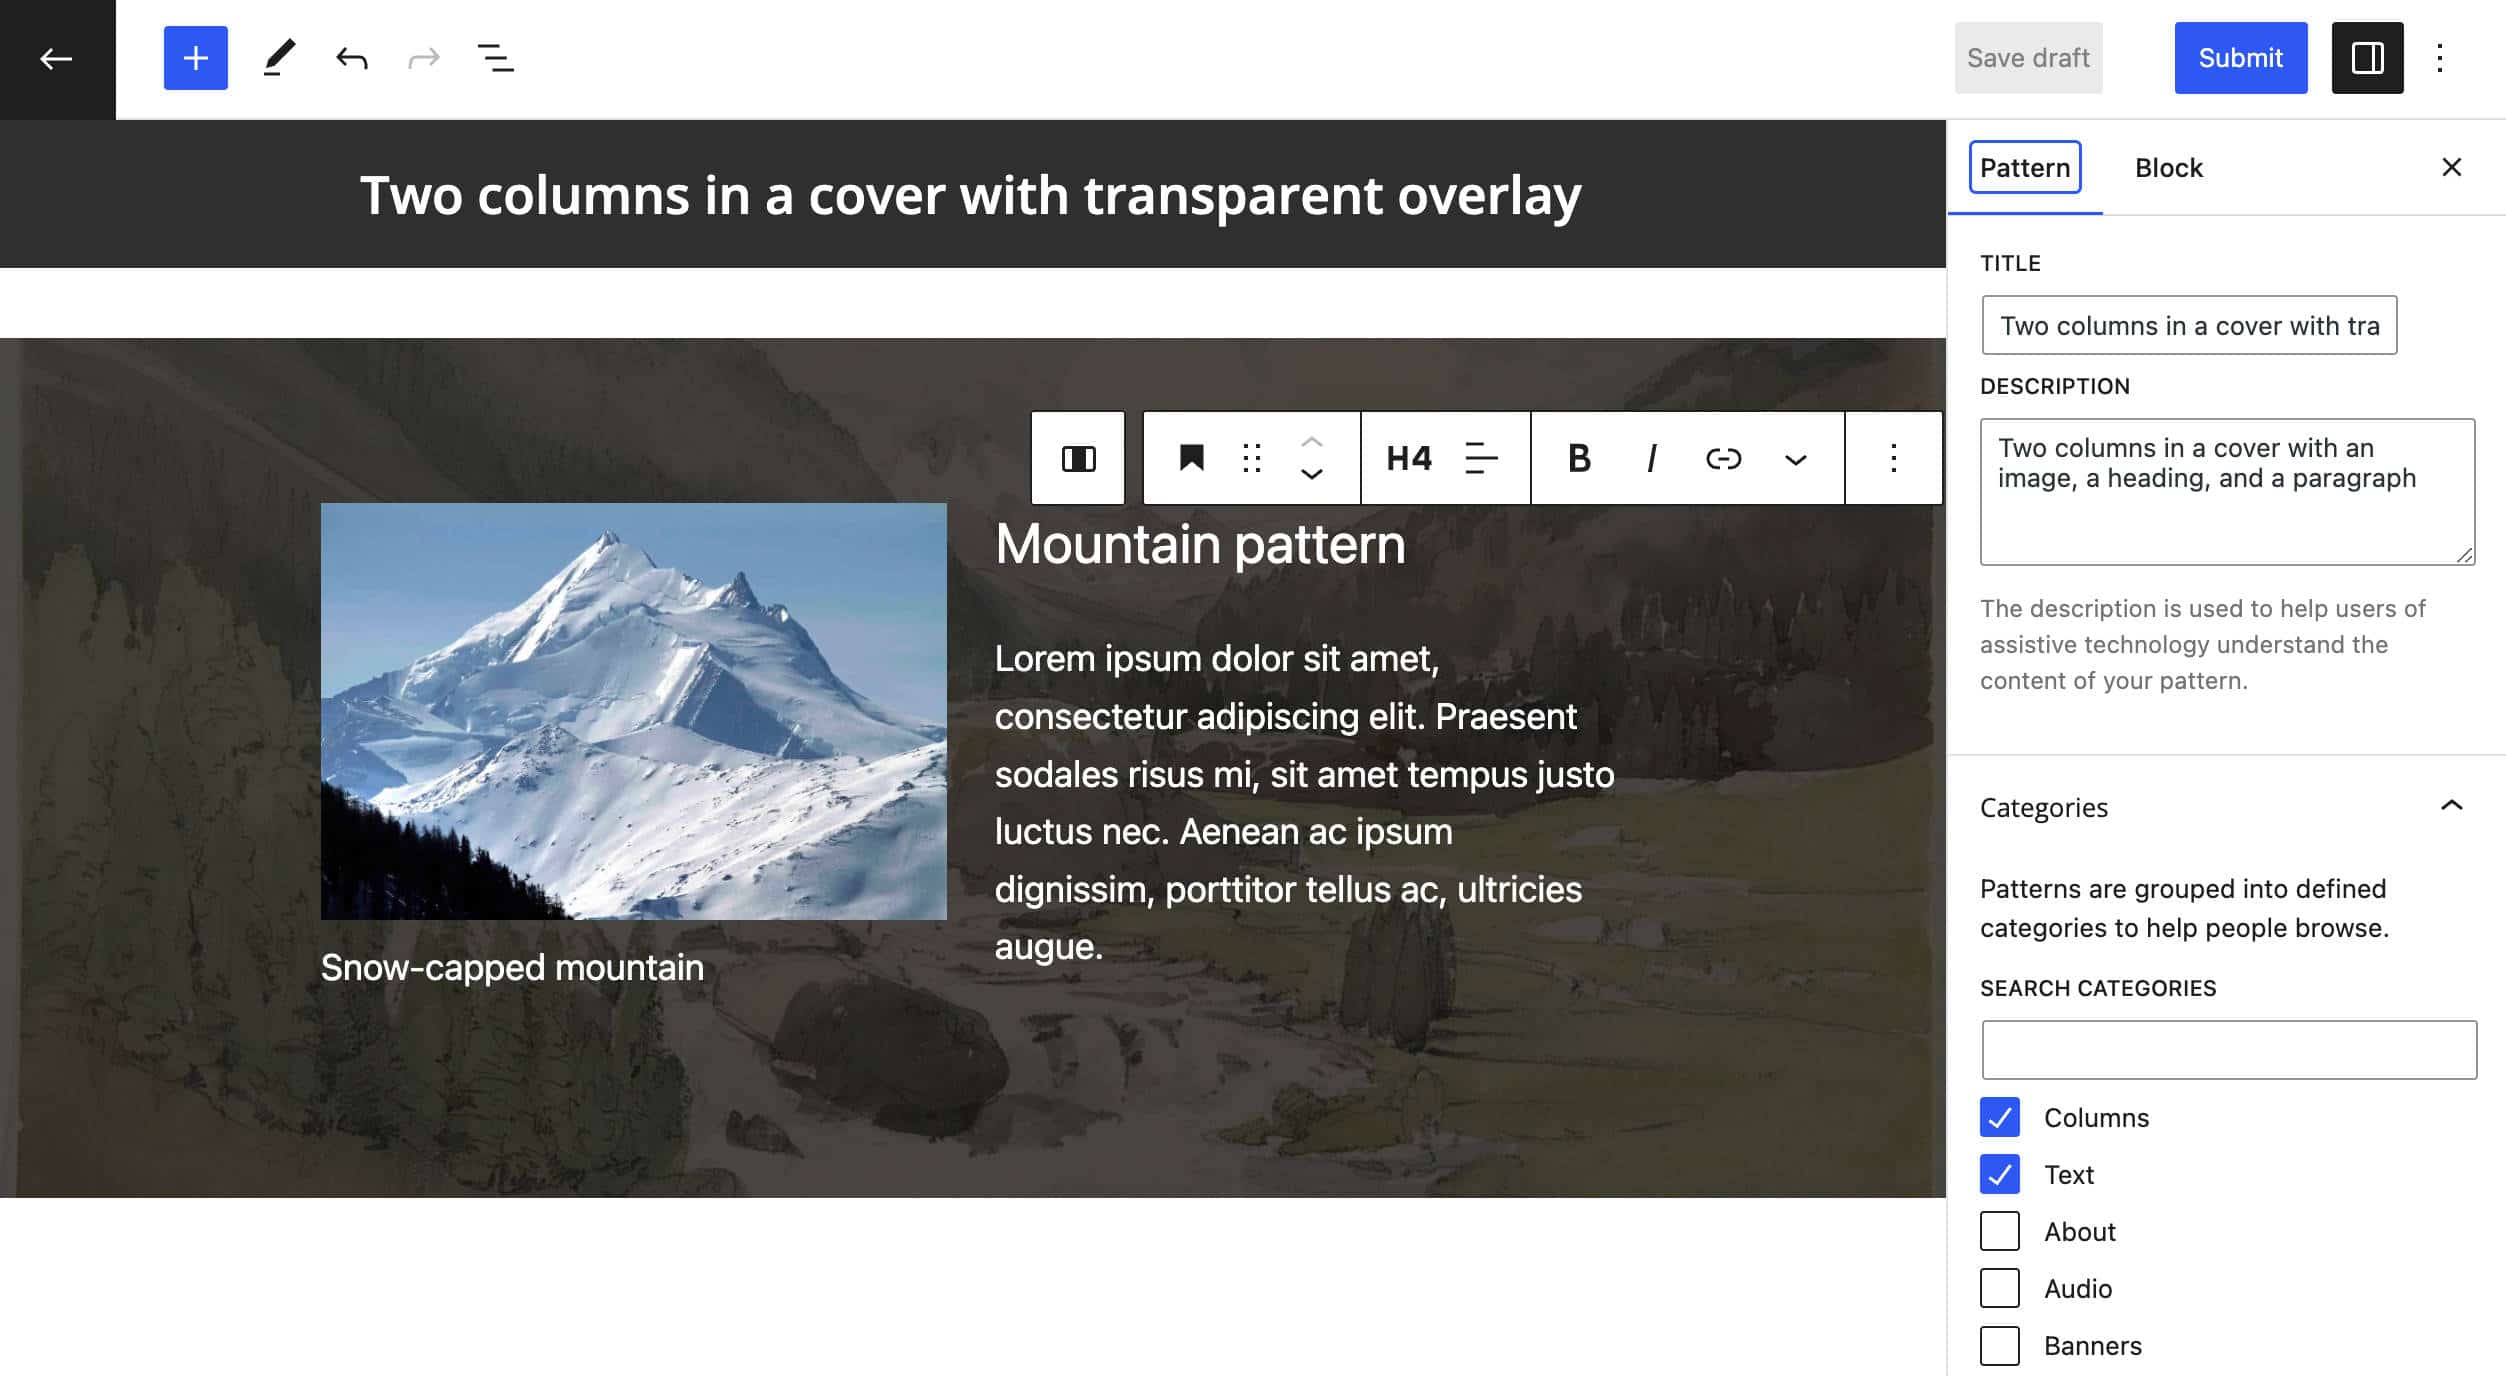The image size is (2506, 1376).
Task: Click the link/hyperlink icon
Action: tap(1721, 456)
